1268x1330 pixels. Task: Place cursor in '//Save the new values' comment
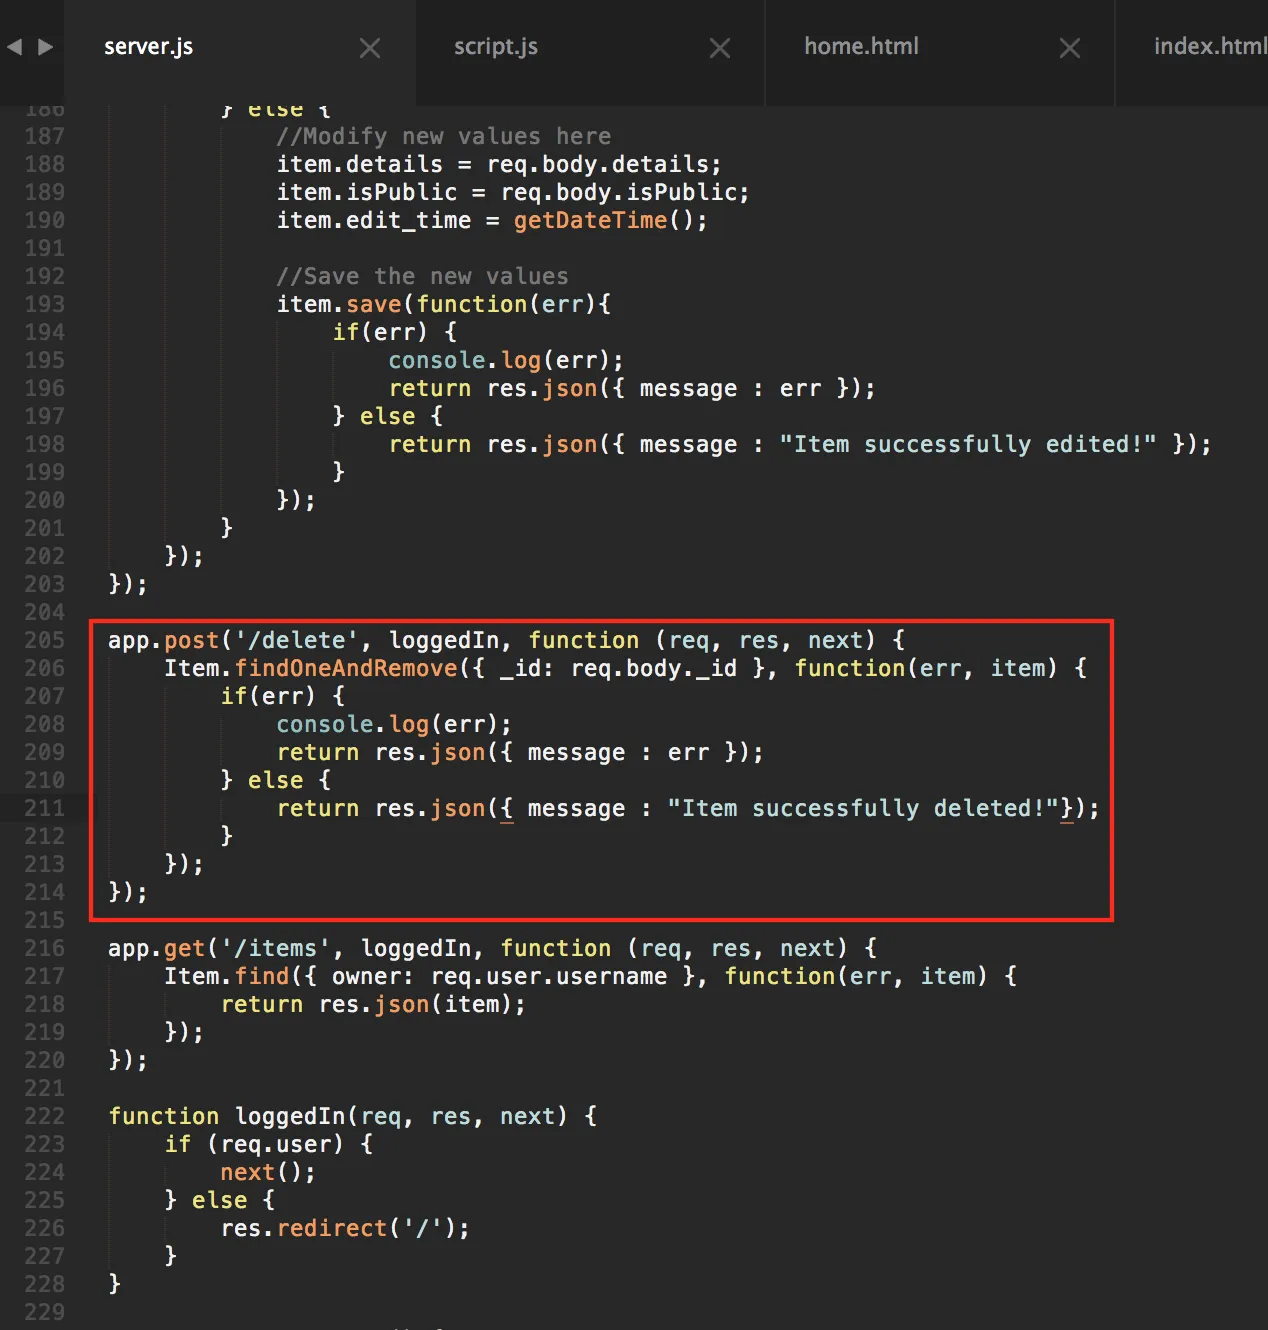422,276
